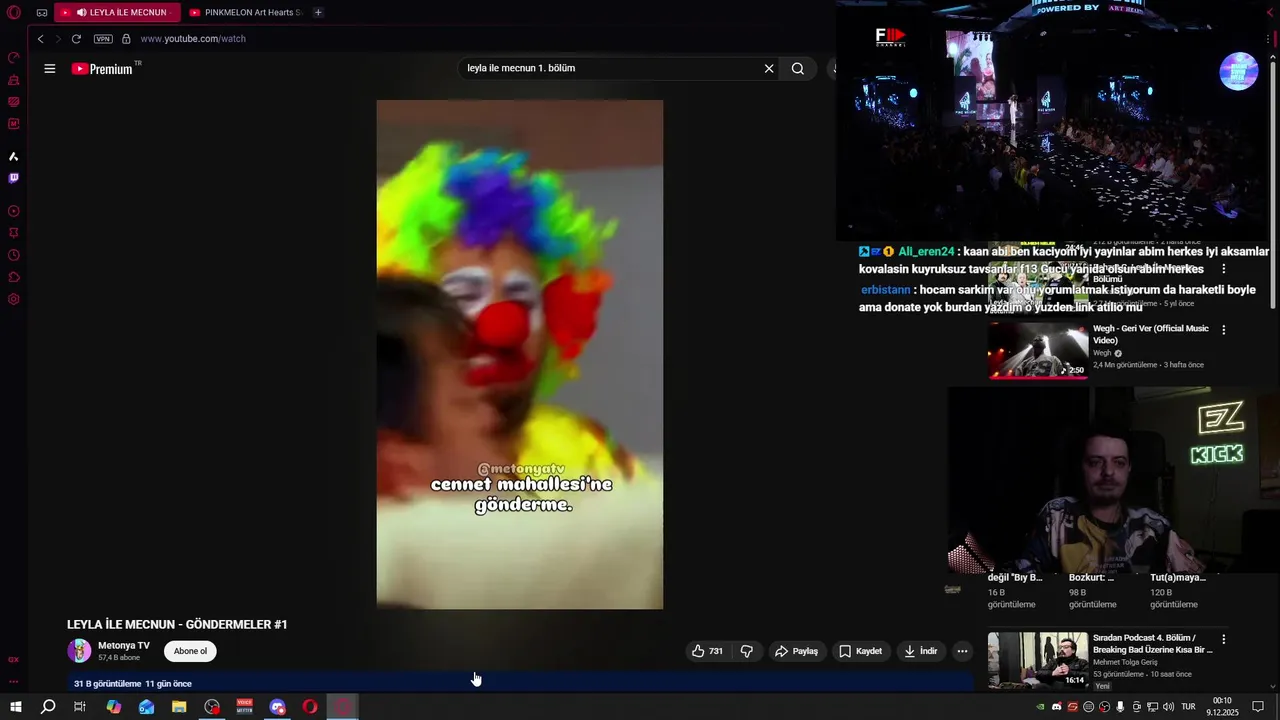Open the Aria AI sidebar icon
This screenshot has width=1280, height=720.
(x=14, y=157)
